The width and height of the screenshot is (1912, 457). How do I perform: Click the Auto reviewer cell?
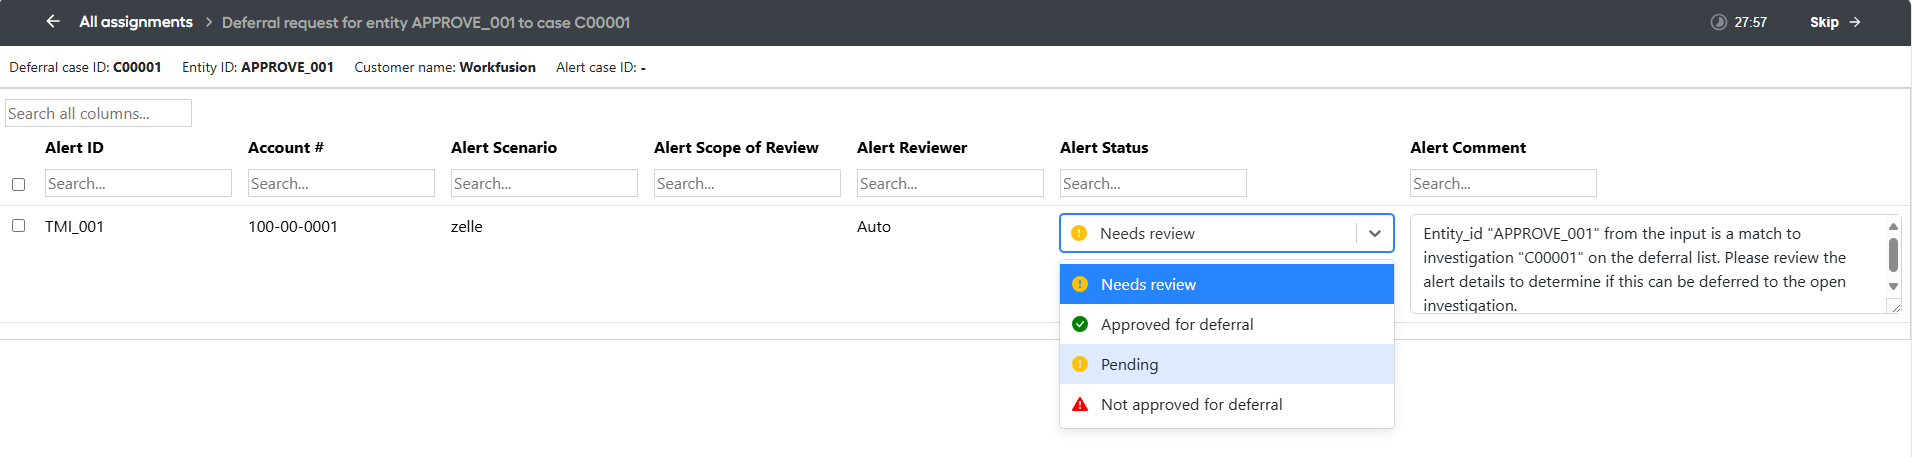pyautogui.click(x=874, y=226)
